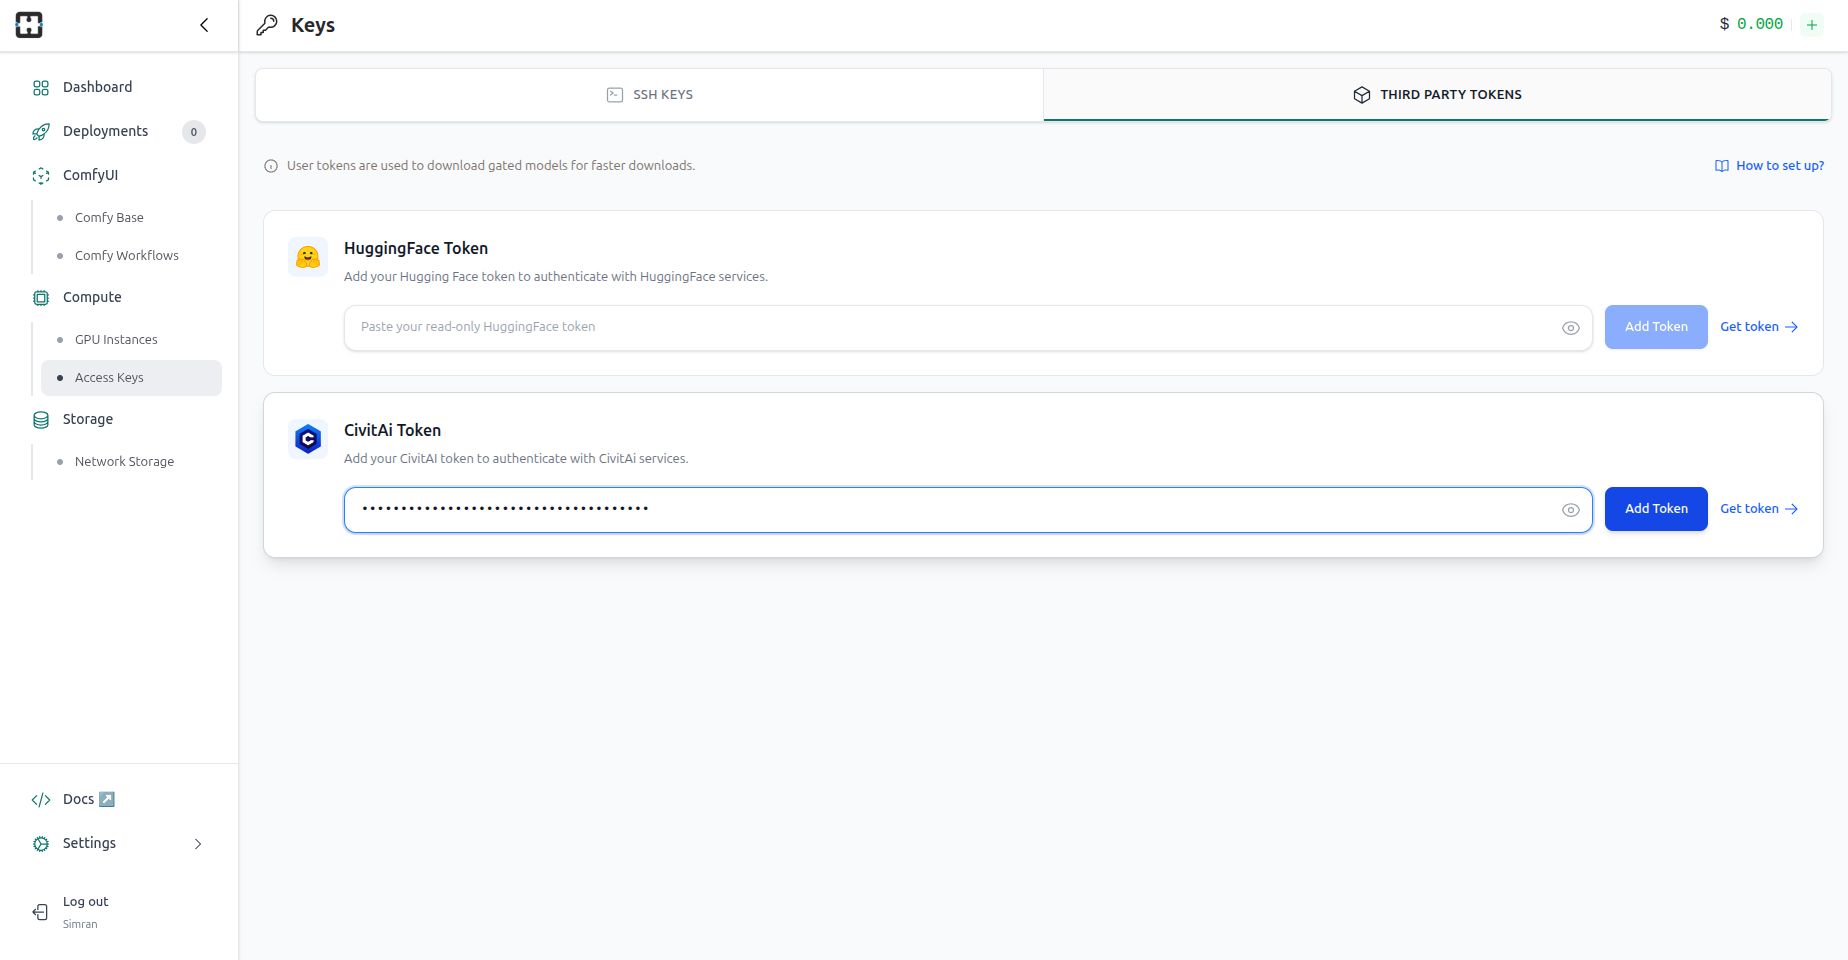
Task: Click Add Token for HuggingFace
Action: click(x=1656, y=327)
